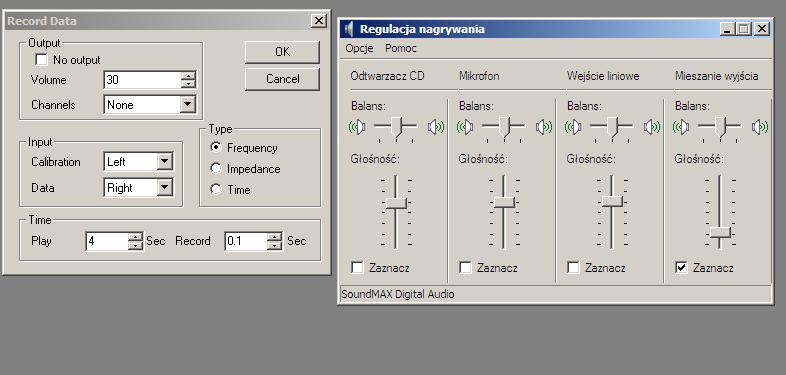Screen dimensions: 786x375
Task: Decrease Record seconds with down arrow
Action: coord(274,245)
